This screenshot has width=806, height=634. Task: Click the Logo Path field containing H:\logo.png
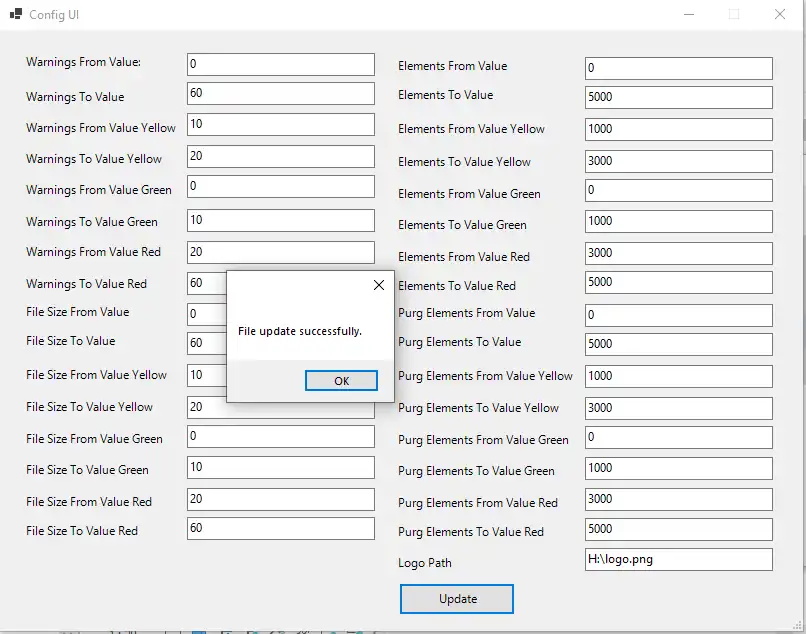click(x=679, y=559)
